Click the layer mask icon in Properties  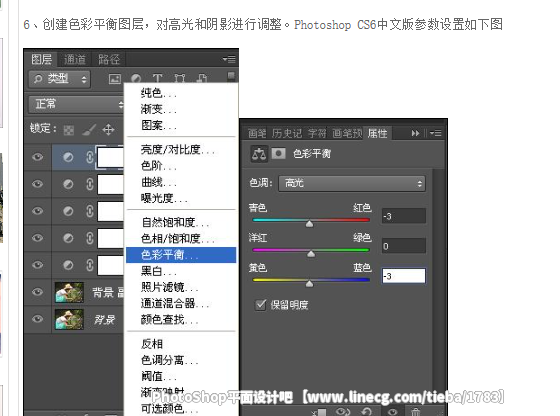point(279,154)
